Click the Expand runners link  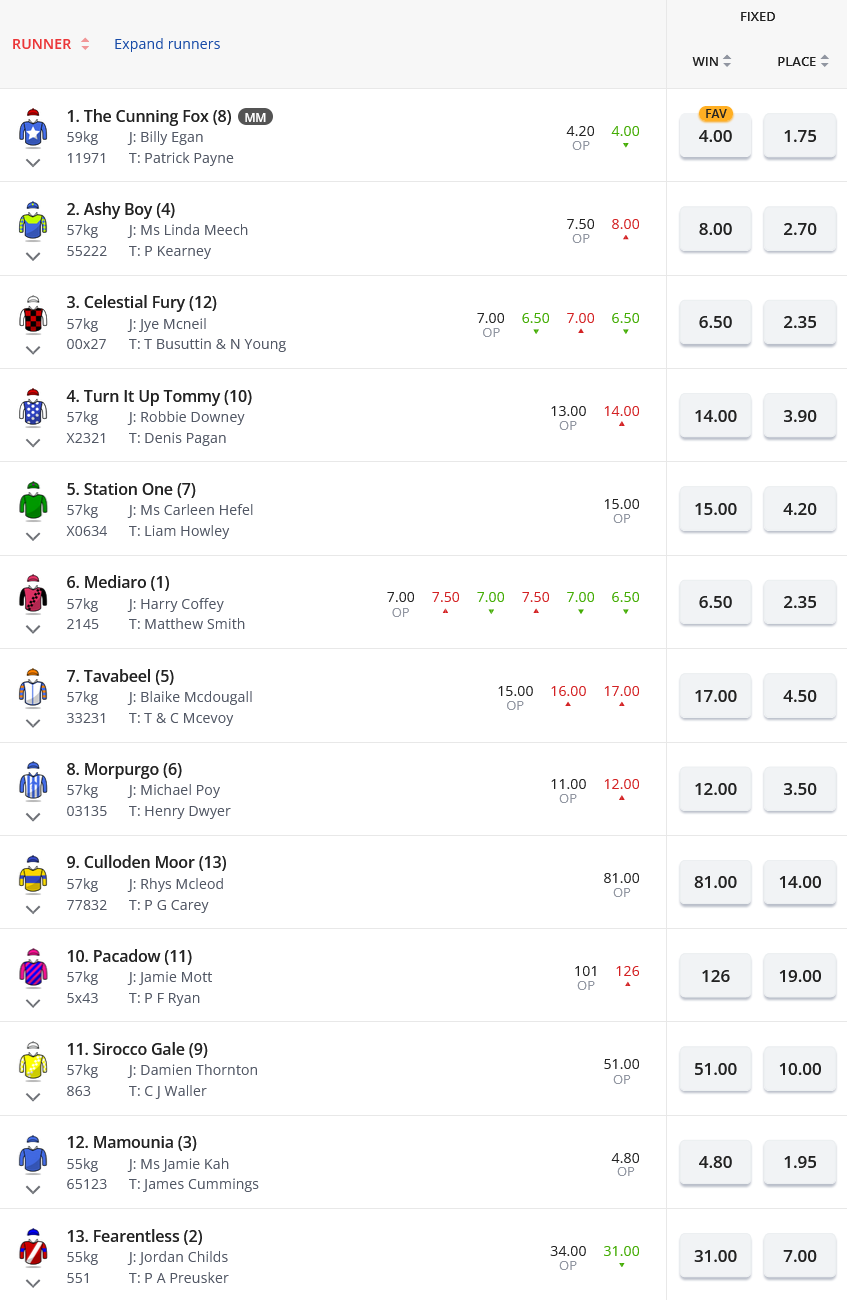[x=167, y=44]
